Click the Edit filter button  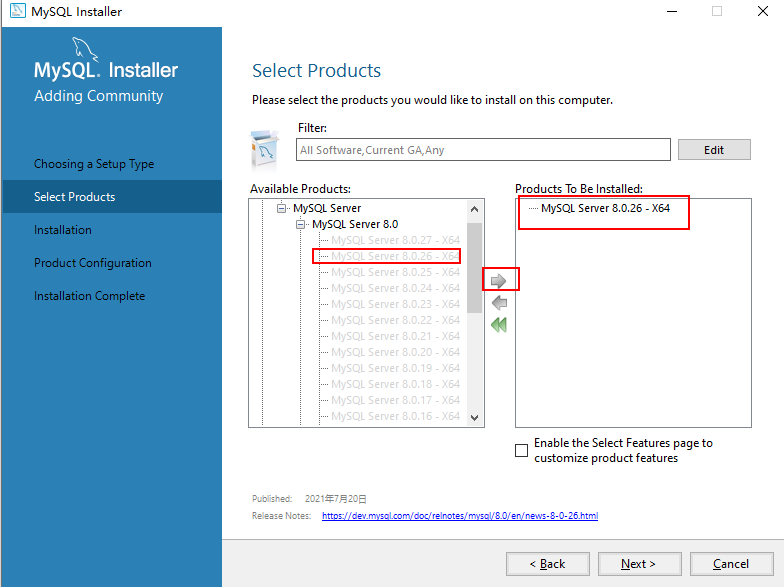[x=714, y=150]
